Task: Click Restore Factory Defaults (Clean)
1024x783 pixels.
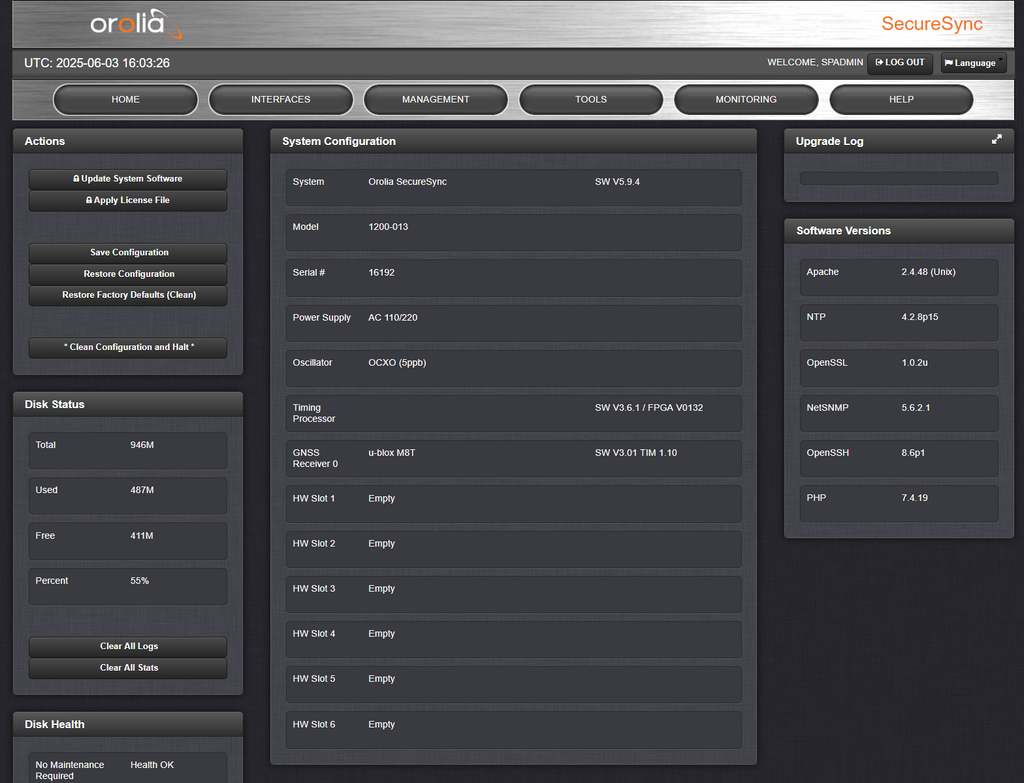Action: point(128,295)
